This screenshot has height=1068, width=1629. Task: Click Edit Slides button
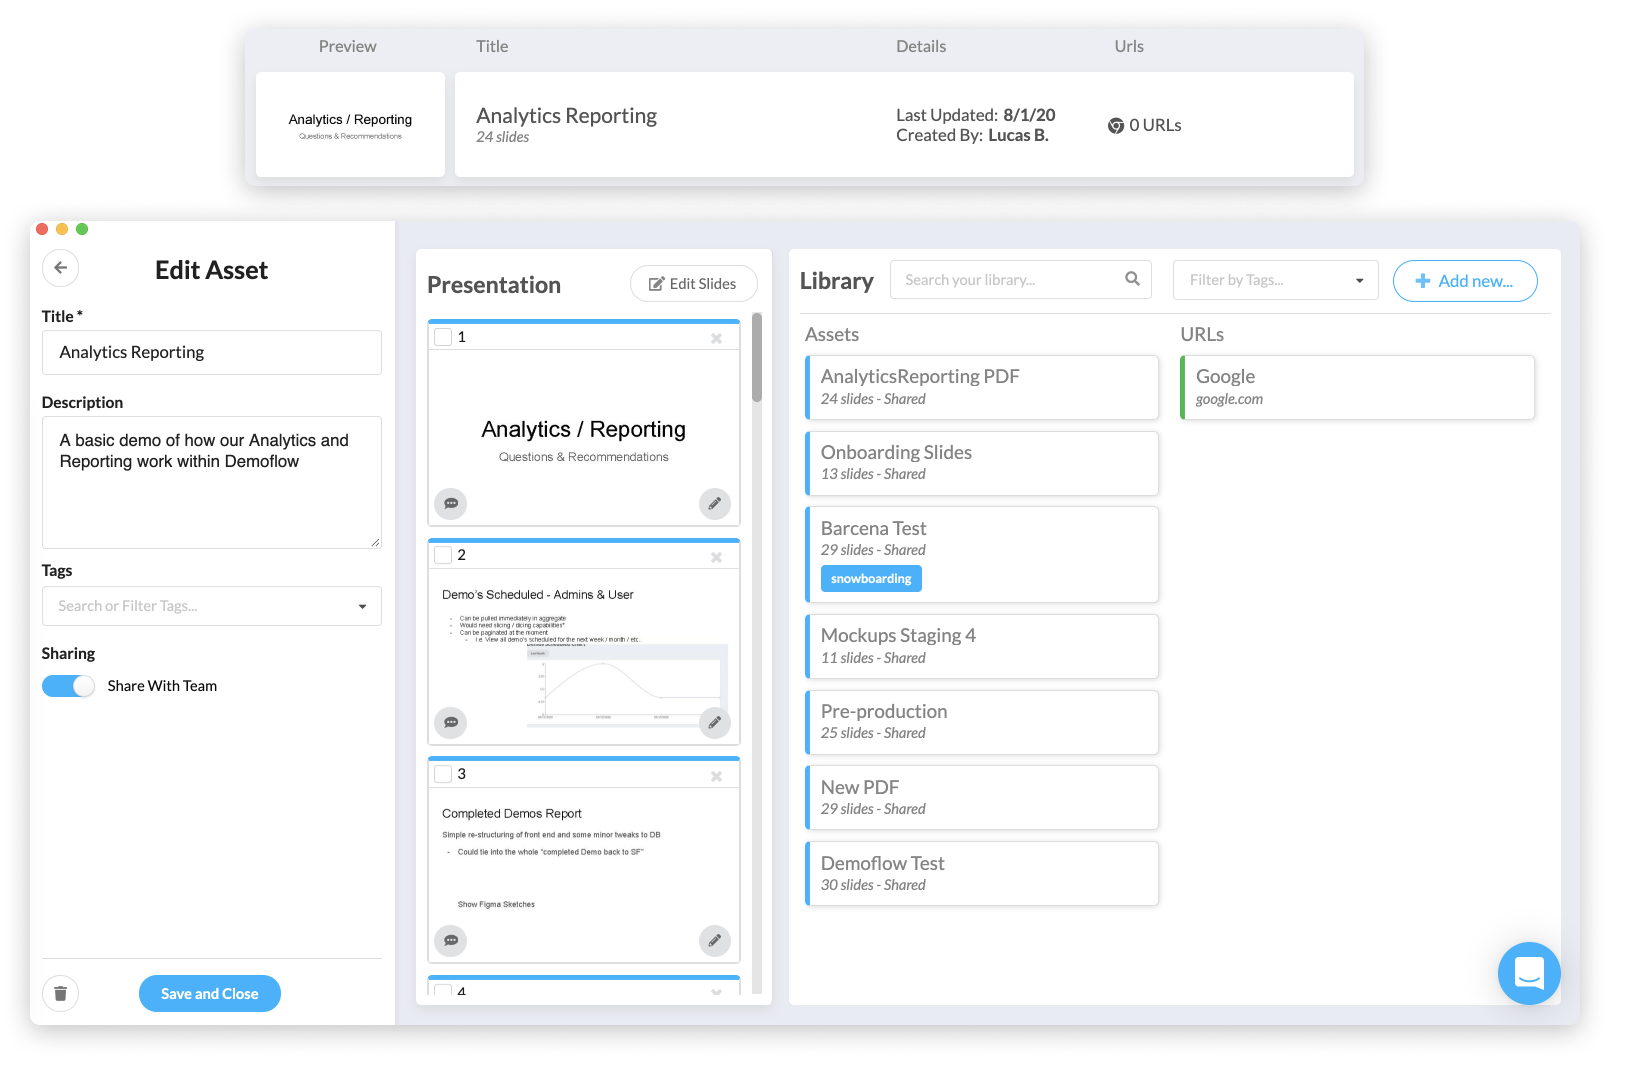(693, 284)
